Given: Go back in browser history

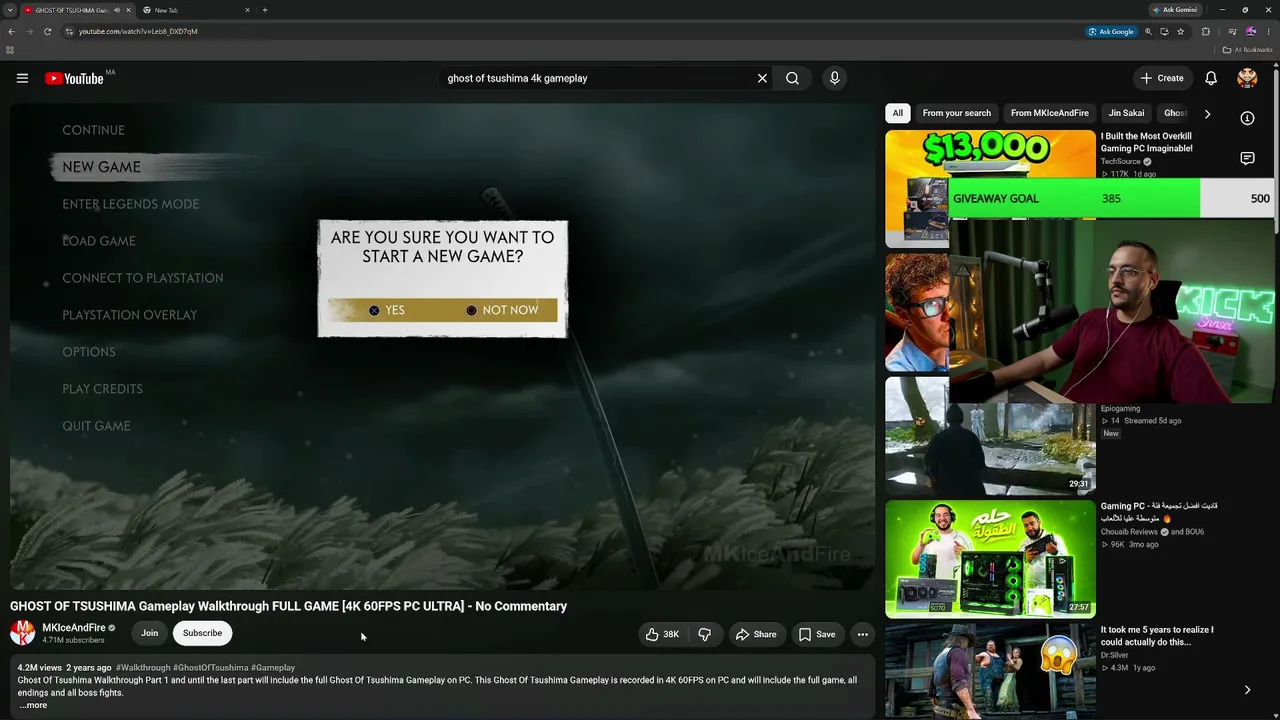Looking at the screenshot, I should tap(11, 31).
